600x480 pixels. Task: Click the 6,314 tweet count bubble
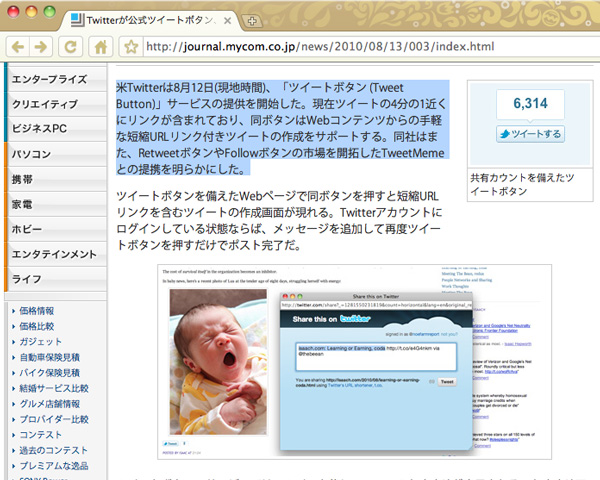[x=530, y=104]
